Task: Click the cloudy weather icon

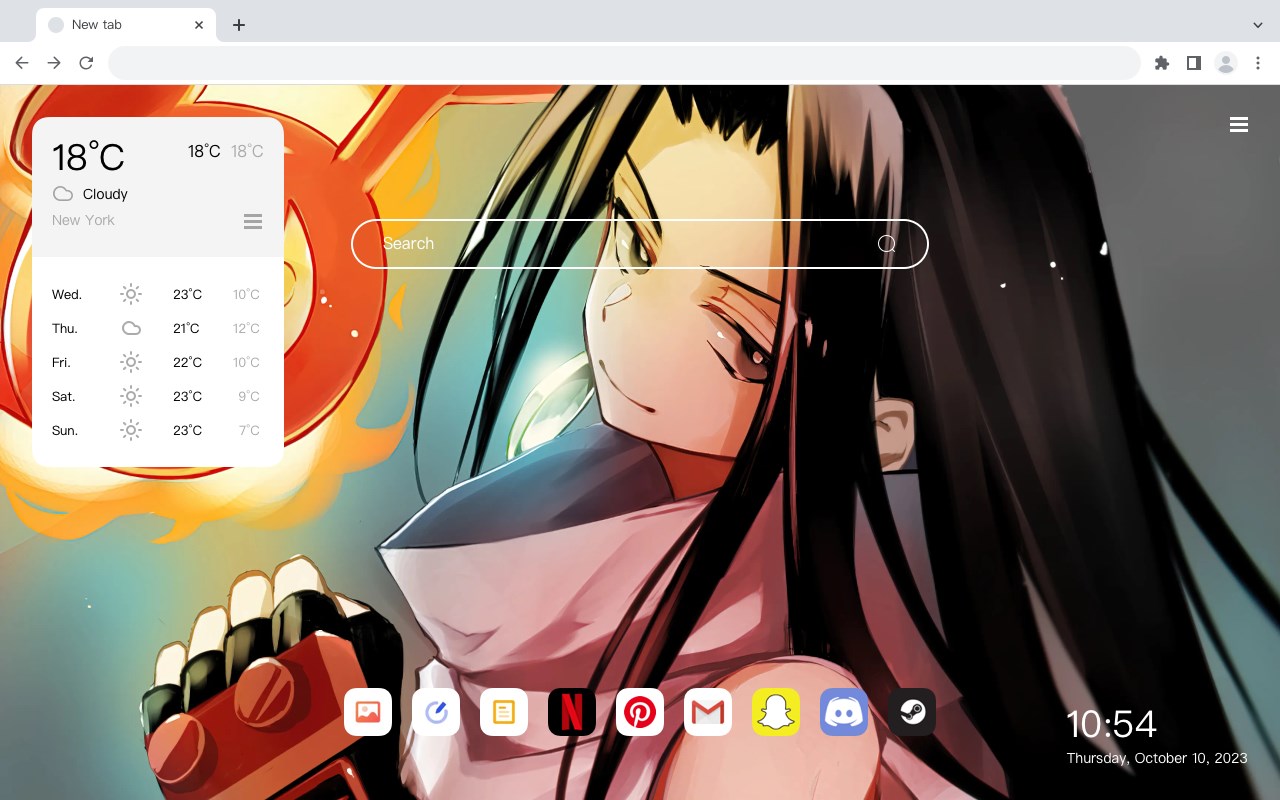Action: (x=63, y=194)
